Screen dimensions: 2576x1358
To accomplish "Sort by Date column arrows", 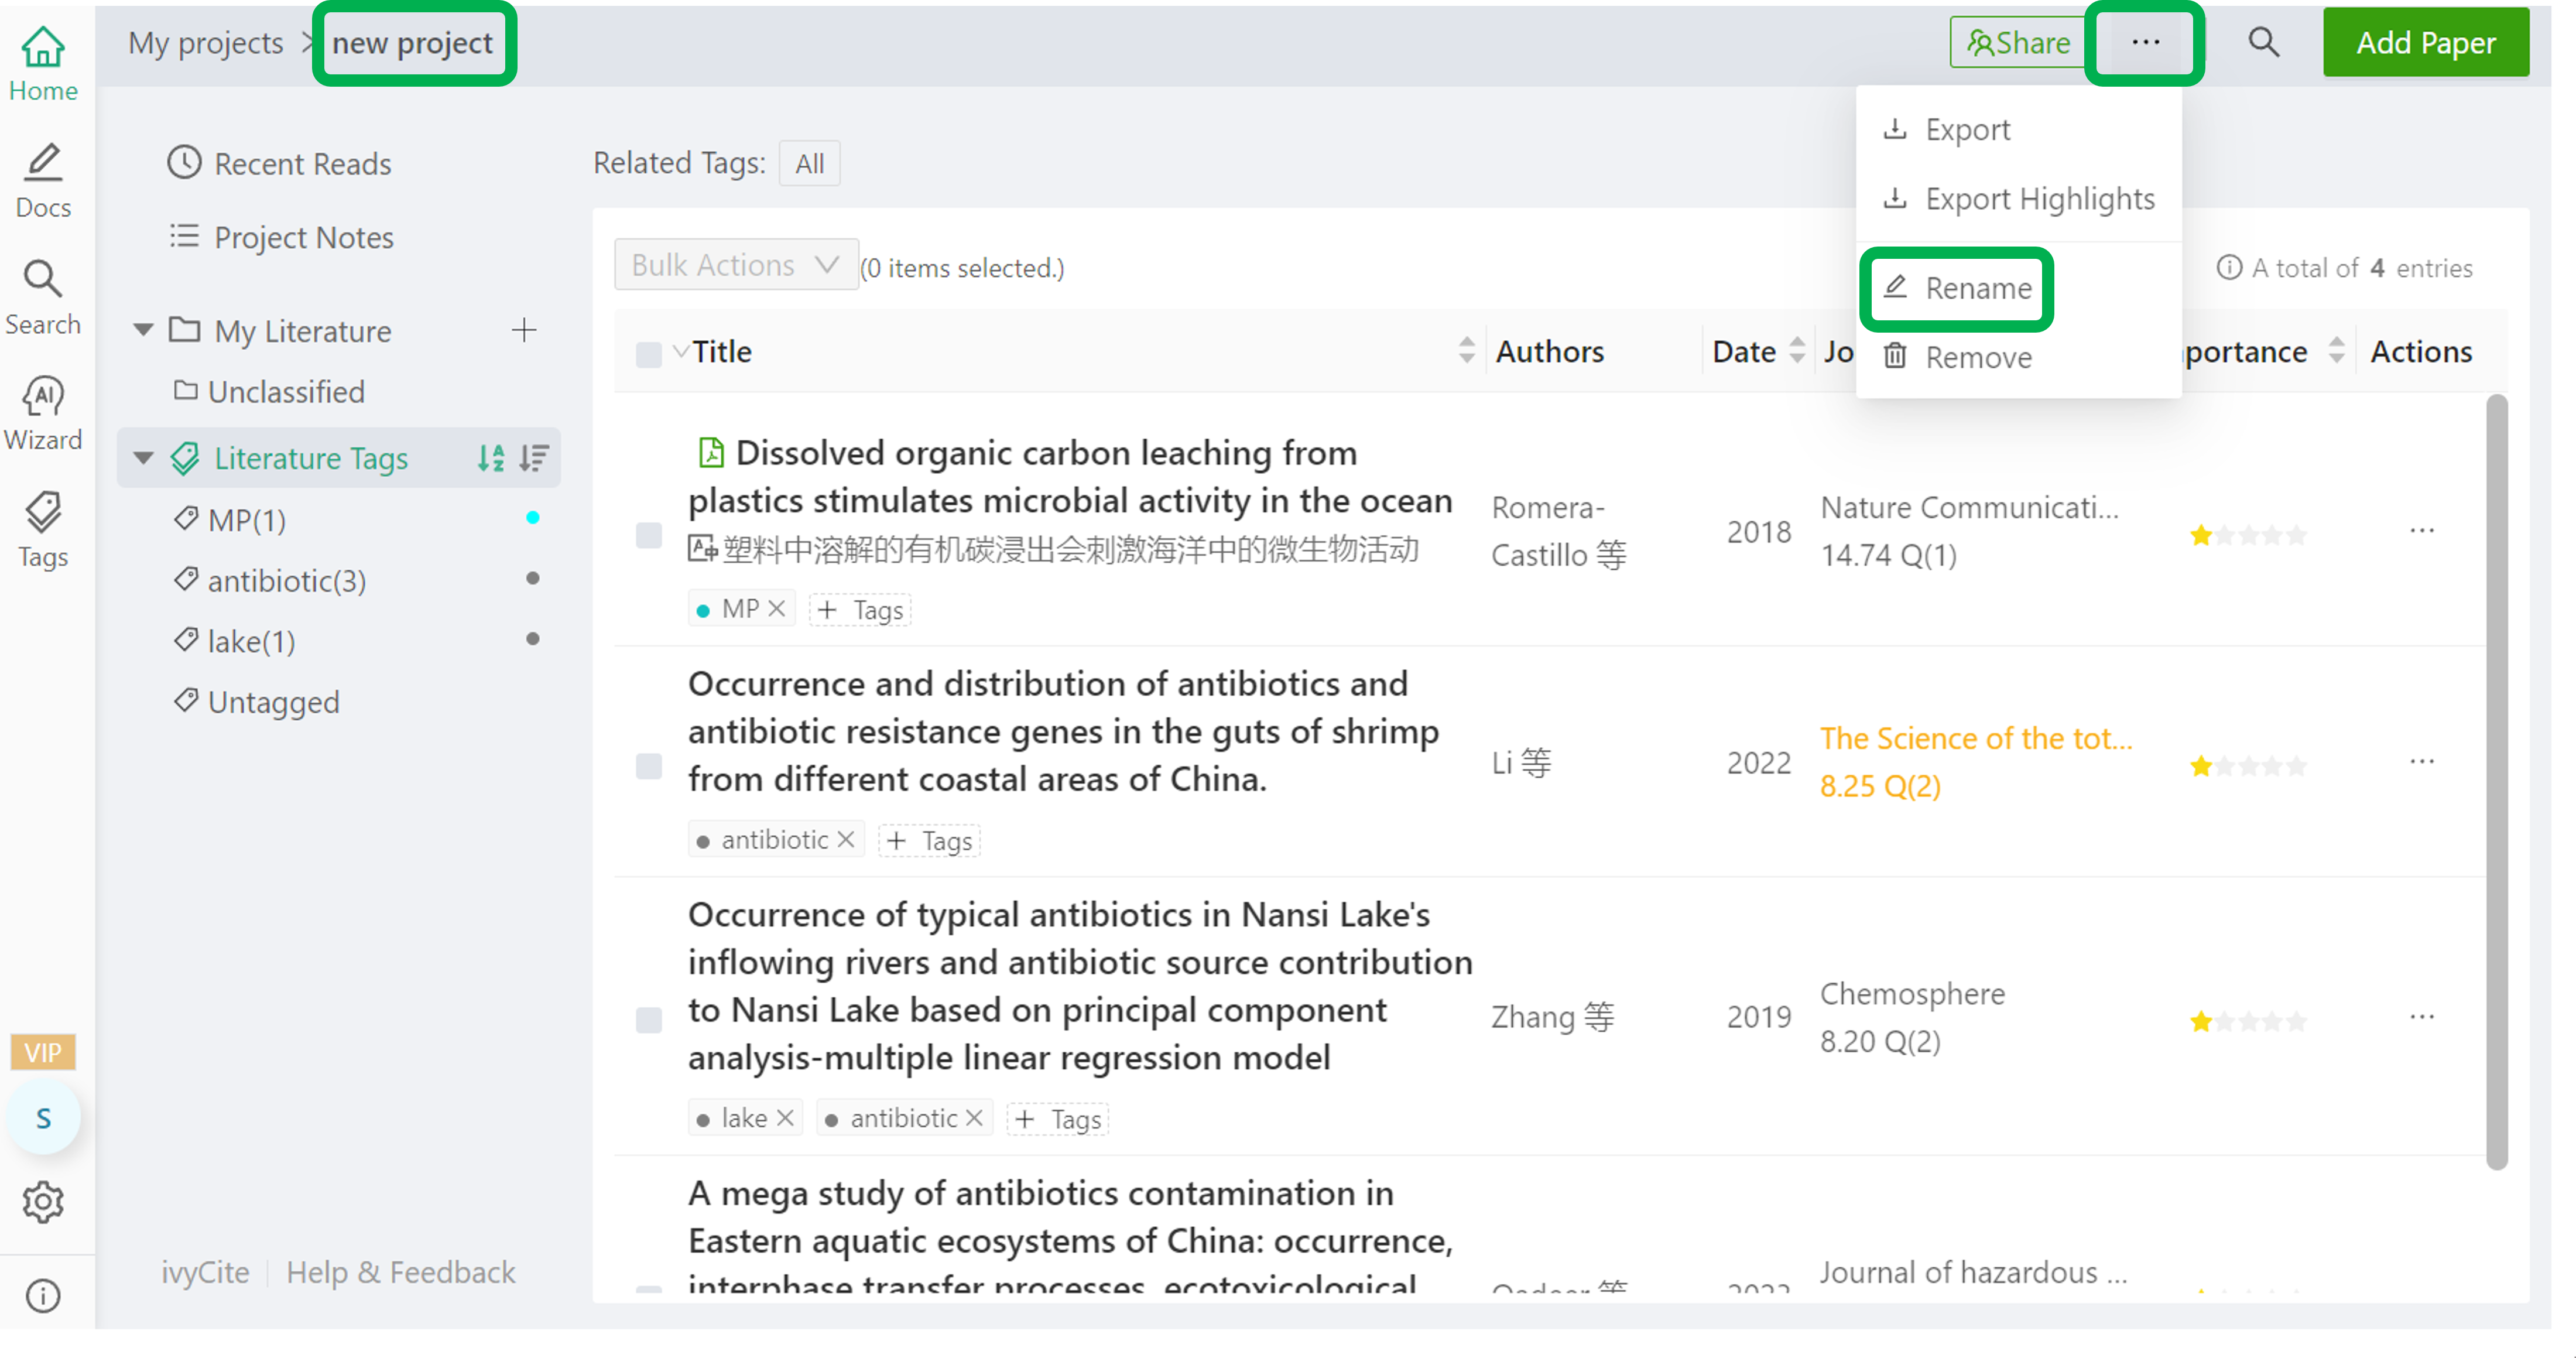I will 1797,351.
